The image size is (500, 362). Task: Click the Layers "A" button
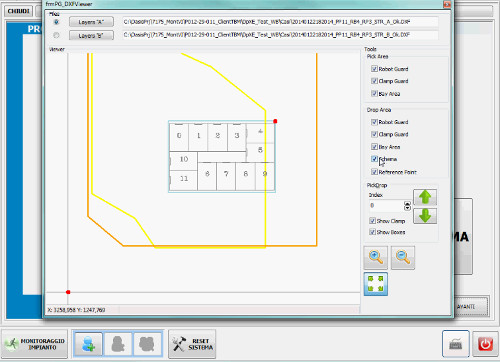(91, 22)
